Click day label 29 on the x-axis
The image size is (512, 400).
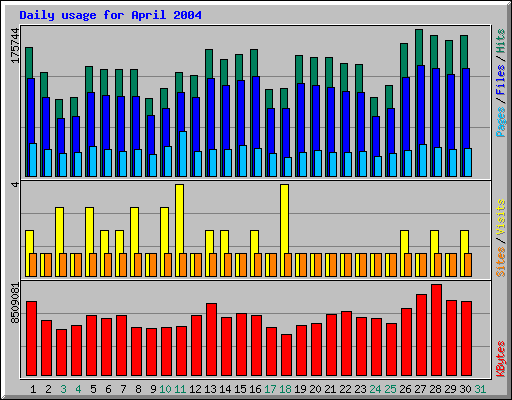pyautogui.click(x=450, y=389)
